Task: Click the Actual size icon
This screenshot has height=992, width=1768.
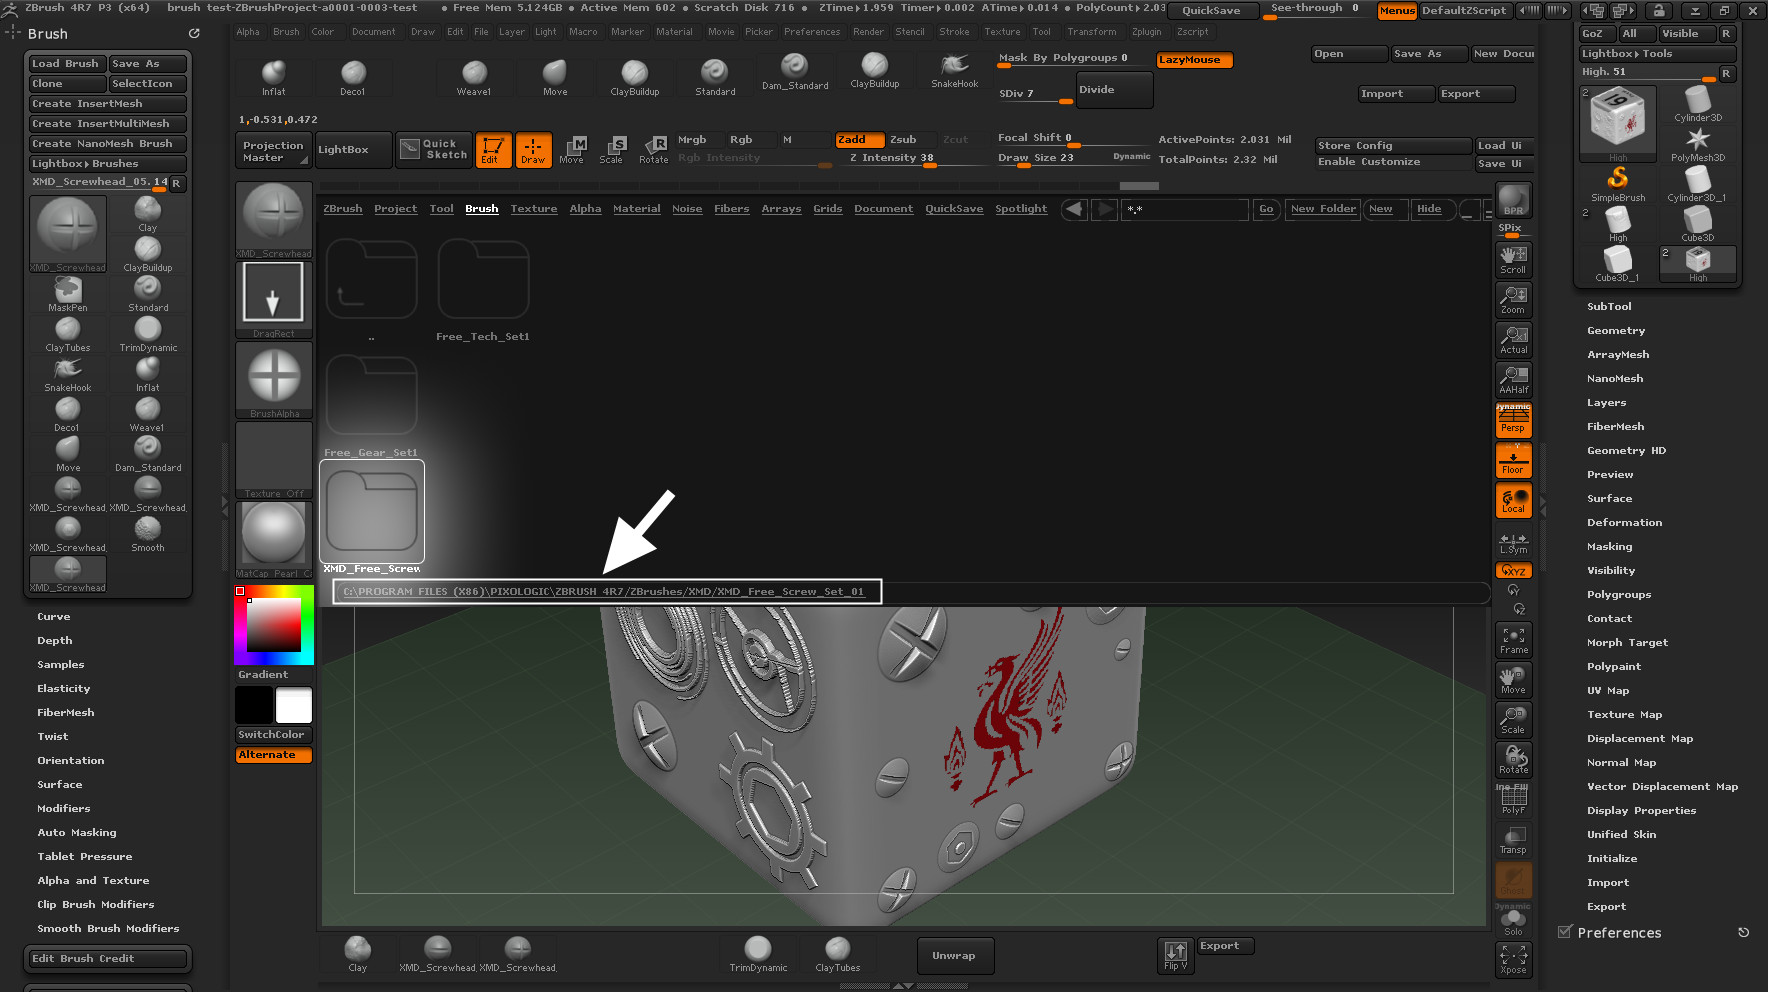Action: pyautogui.click(x=1513, y=340)
